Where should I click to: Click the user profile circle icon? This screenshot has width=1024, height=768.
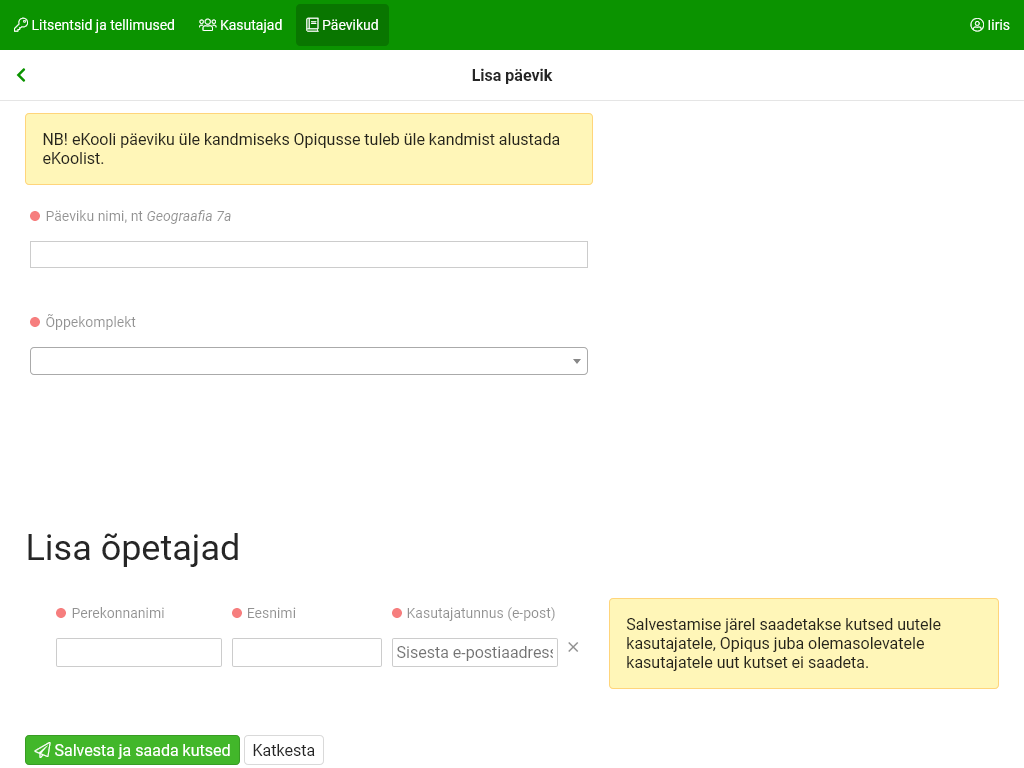[x=977, y=25]
